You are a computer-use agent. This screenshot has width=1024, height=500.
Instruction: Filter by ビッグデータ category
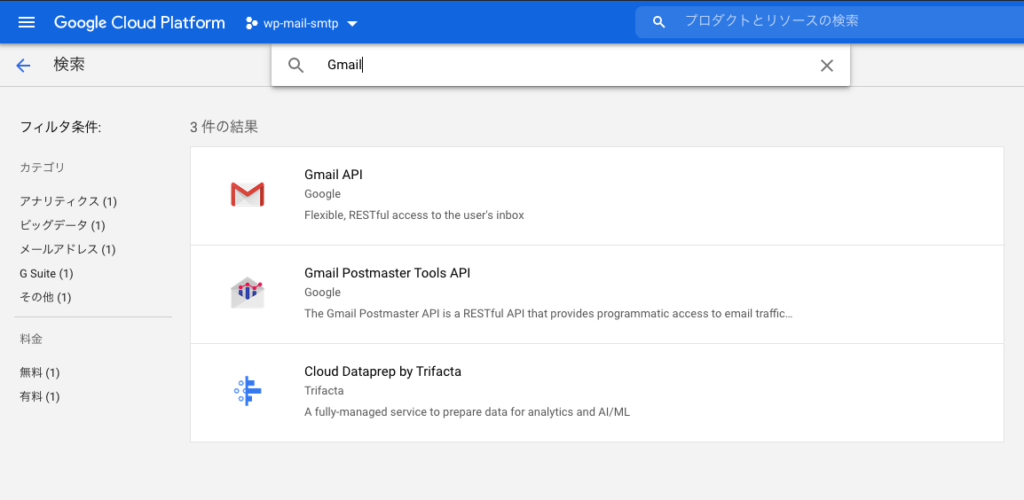click(x=62, y=226)
